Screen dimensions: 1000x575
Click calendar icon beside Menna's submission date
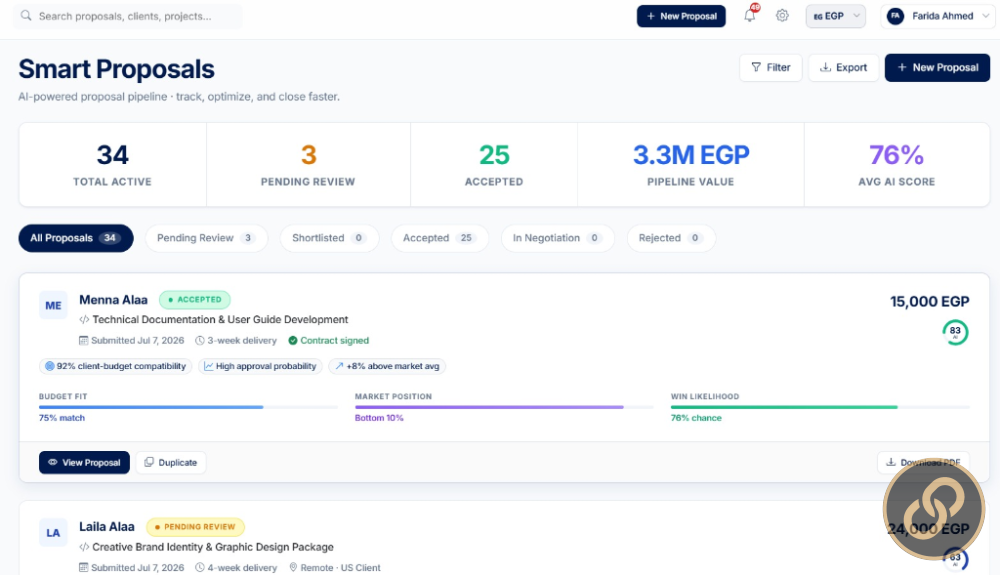[83, 340]
